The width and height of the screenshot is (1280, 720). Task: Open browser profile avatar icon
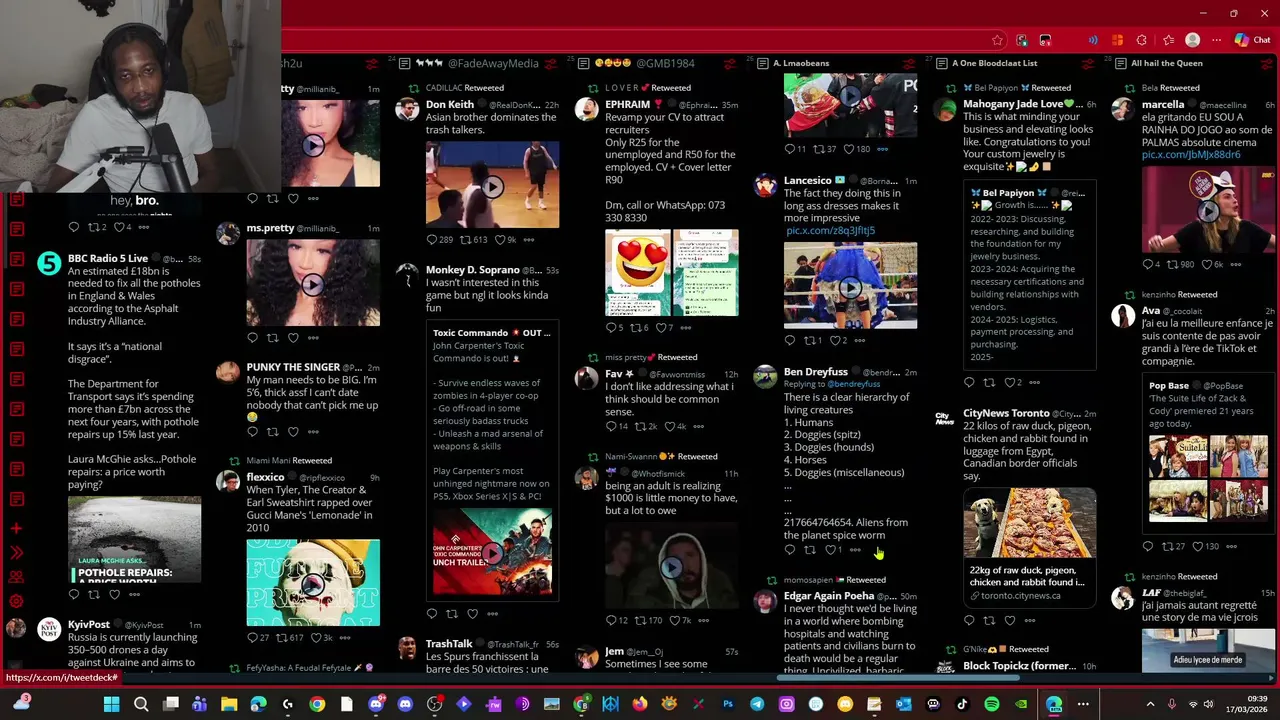point(1192,40)
